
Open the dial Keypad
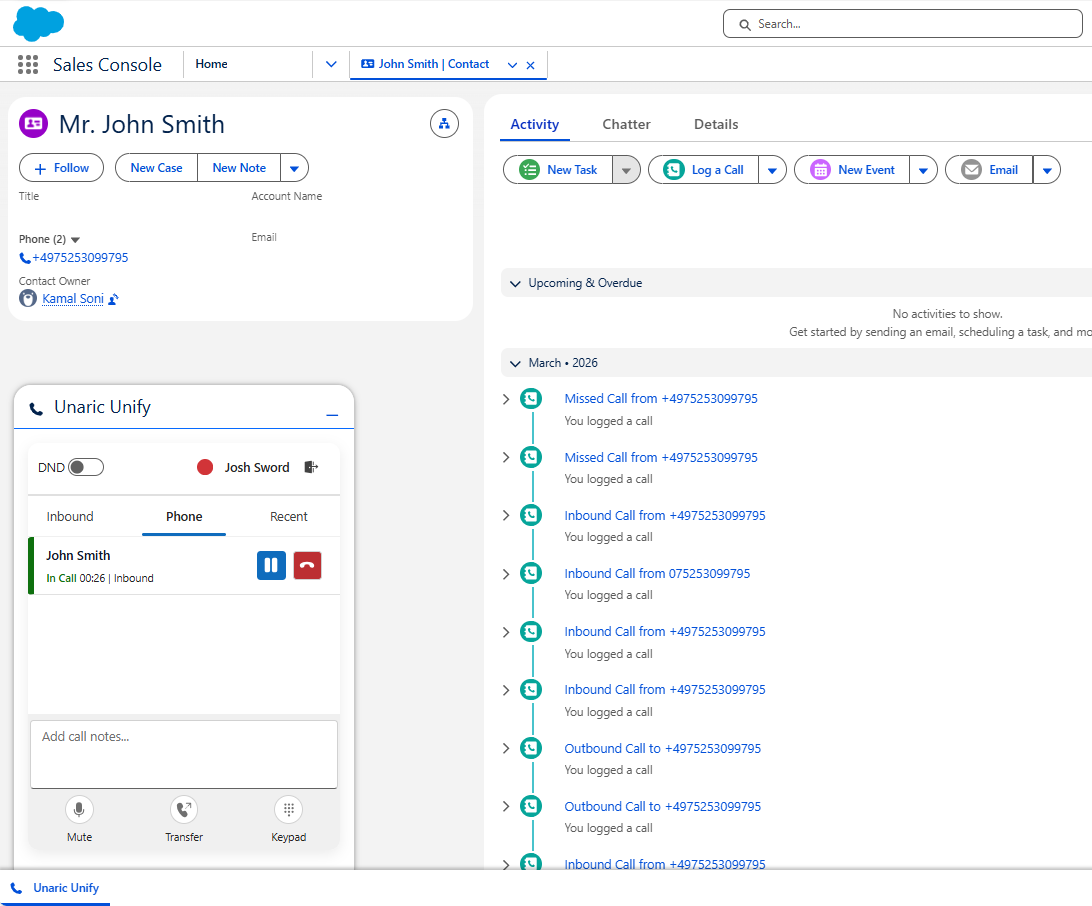[x=288, y=809]
